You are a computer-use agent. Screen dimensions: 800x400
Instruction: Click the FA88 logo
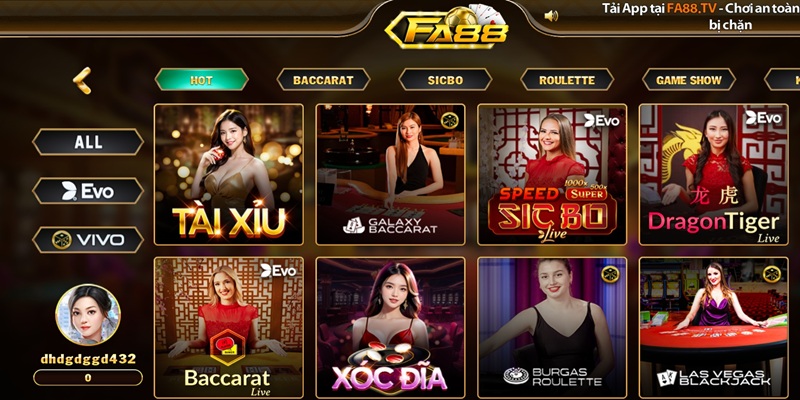pos(447,28)
